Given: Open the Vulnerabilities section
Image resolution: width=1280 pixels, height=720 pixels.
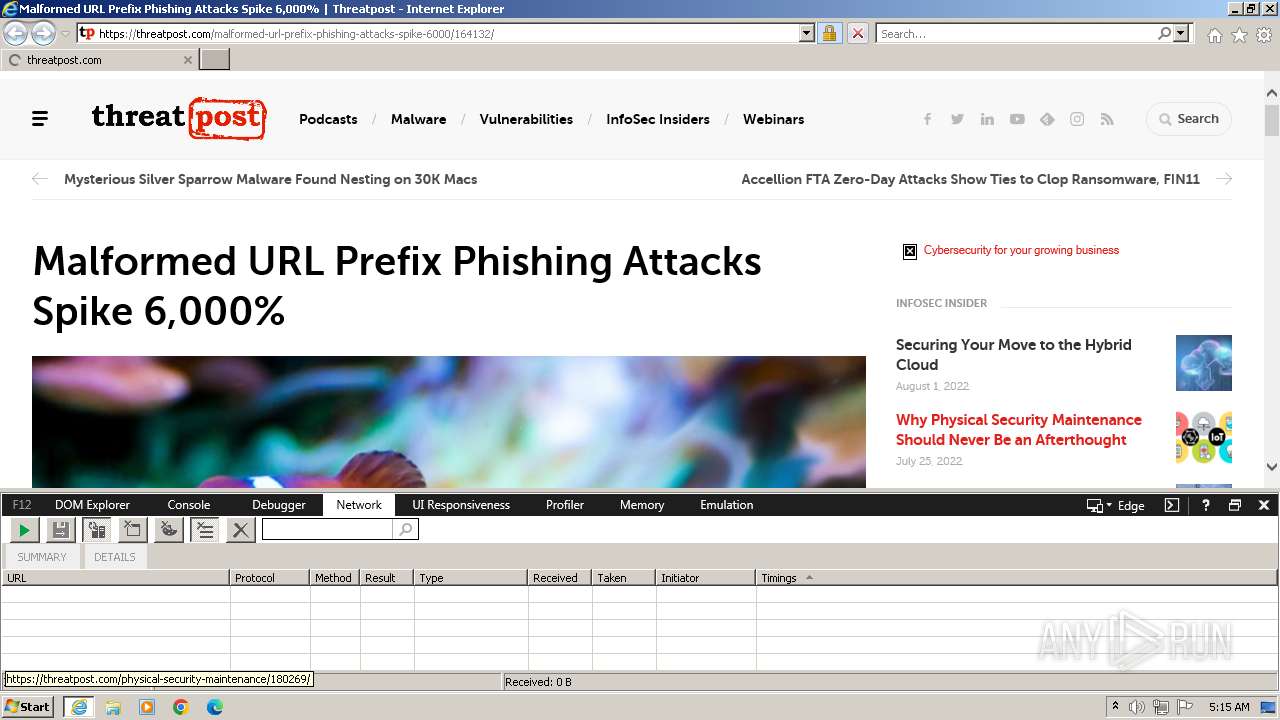Looking at the screenshot, I should [526, 119].
